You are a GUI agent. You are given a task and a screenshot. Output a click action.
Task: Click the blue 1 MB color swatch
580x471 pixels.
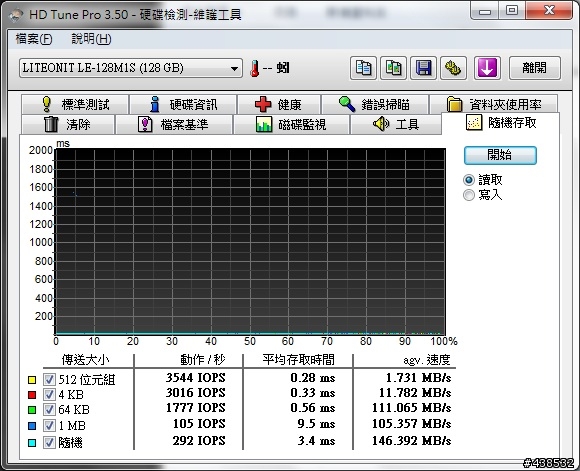tap(32, 426)
